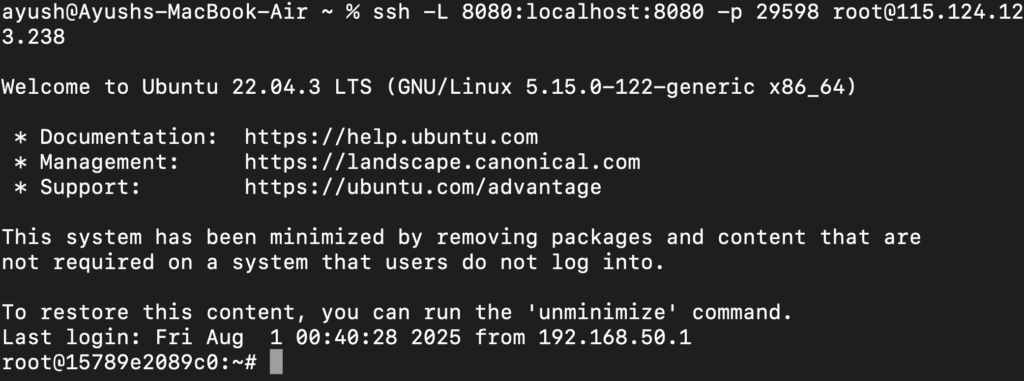
Task: Click the 29598 port number
Action: click(x=787, y=12)
